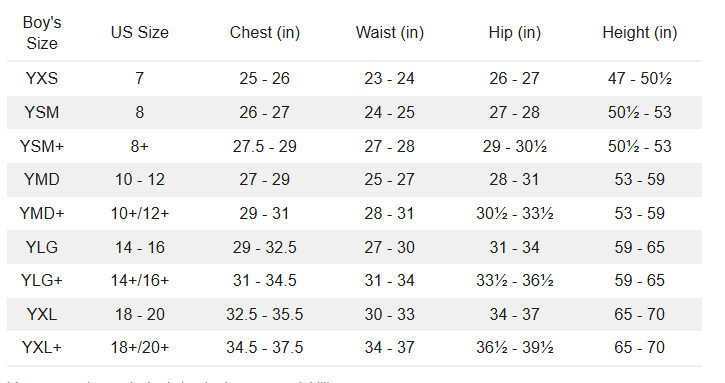This screenshot has width=725, height=383.
Task: Click the YSM size cell
Action: pyautogui.click(x=42, y=112)
